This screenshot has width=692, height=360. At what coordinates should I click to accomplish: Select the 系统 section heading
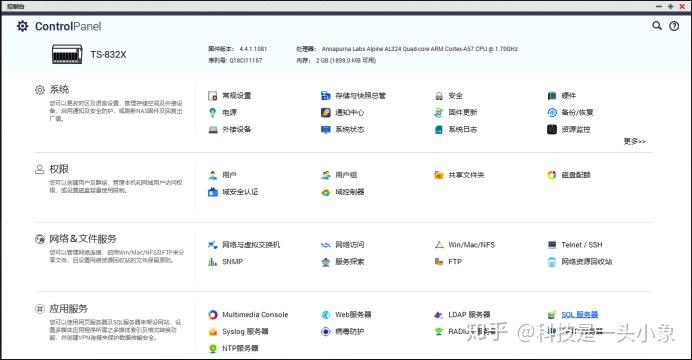pos(59,90)
